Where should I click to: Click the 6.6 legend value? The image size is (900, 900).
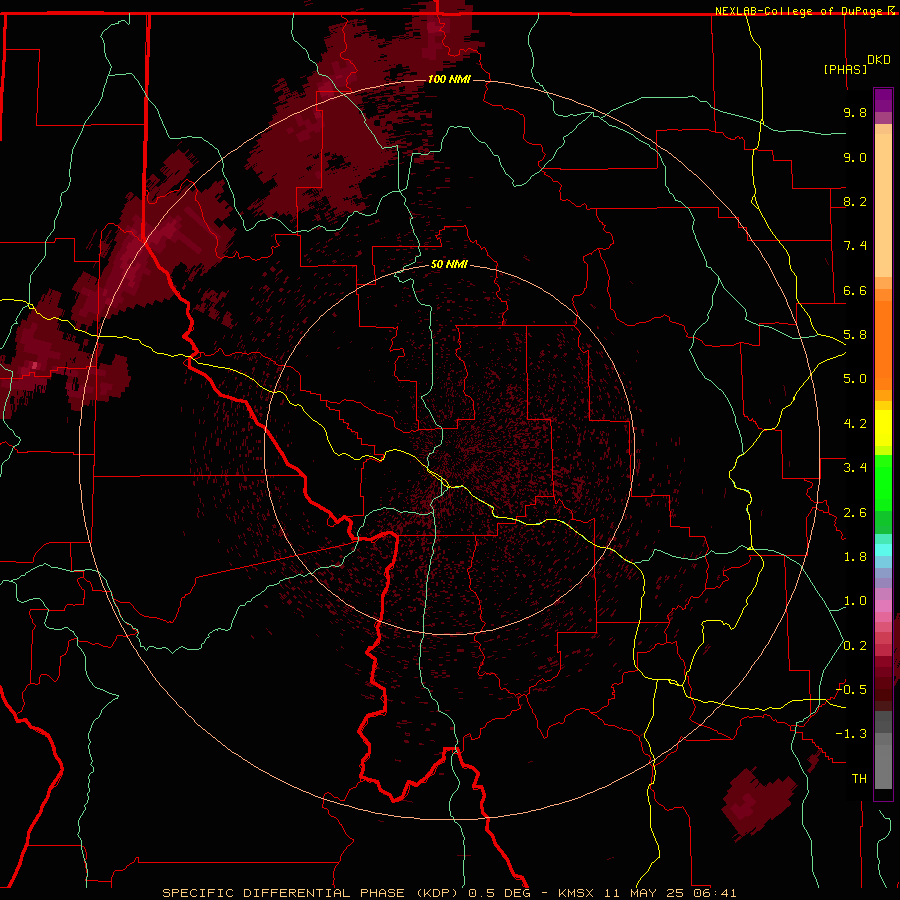[x=855, y=290]
